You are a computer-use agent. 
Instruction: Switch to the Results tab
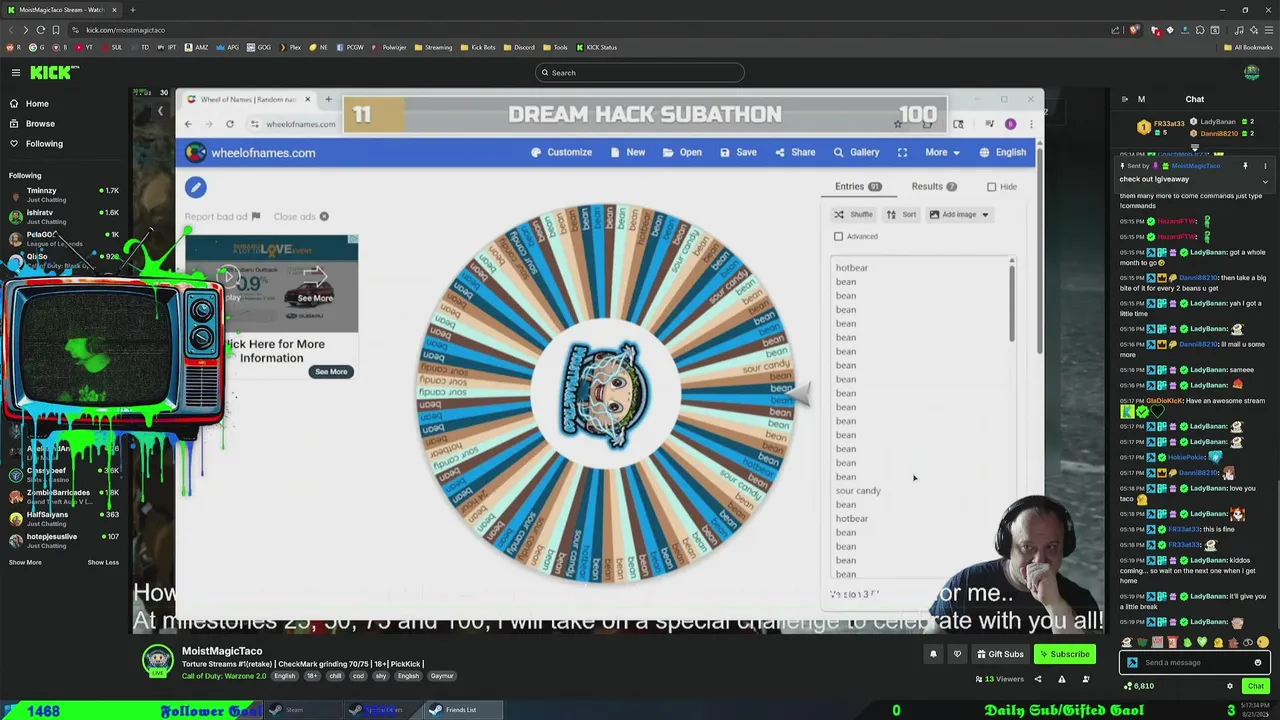point(934,186)
